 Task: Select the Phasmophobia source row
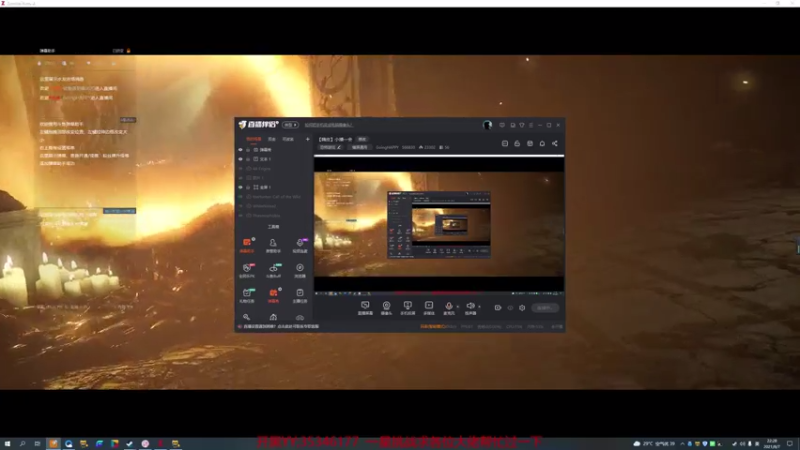pyautogui.click(x=273, y=215)
